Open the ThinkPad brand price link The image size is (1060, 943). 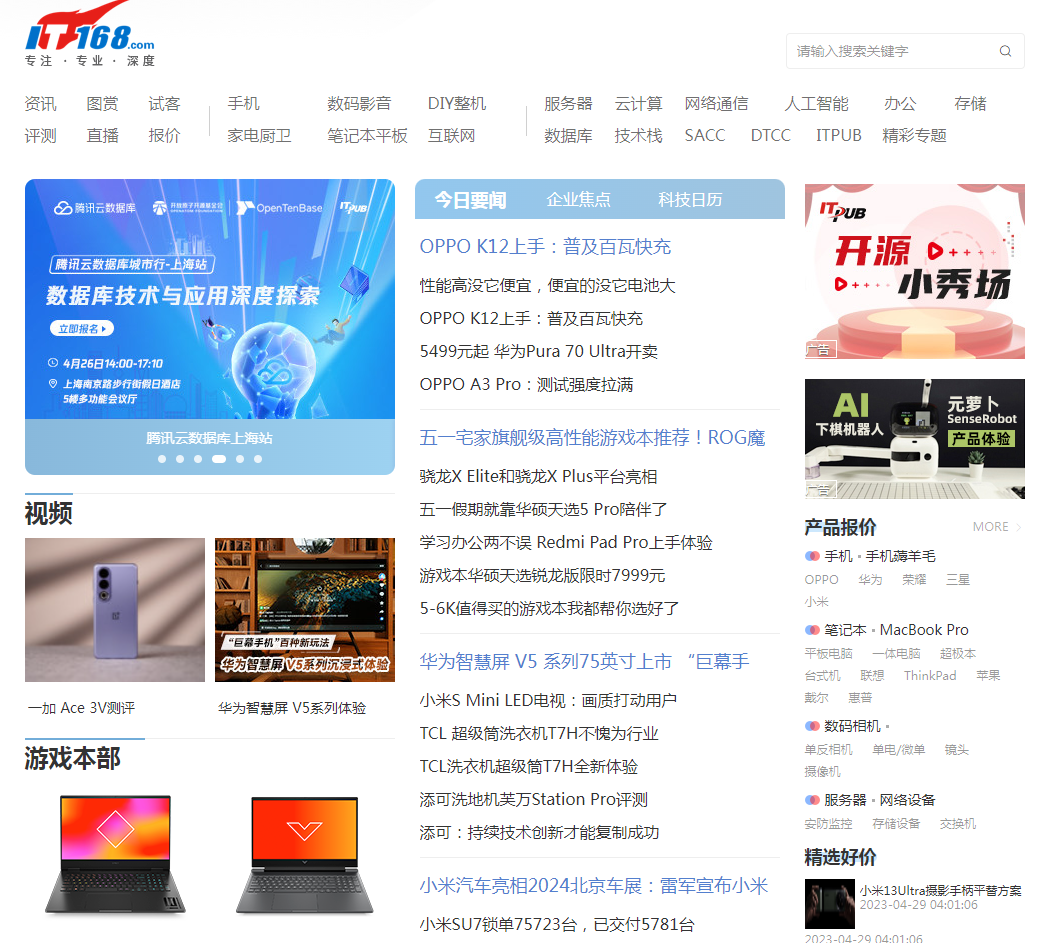point(930,675)
